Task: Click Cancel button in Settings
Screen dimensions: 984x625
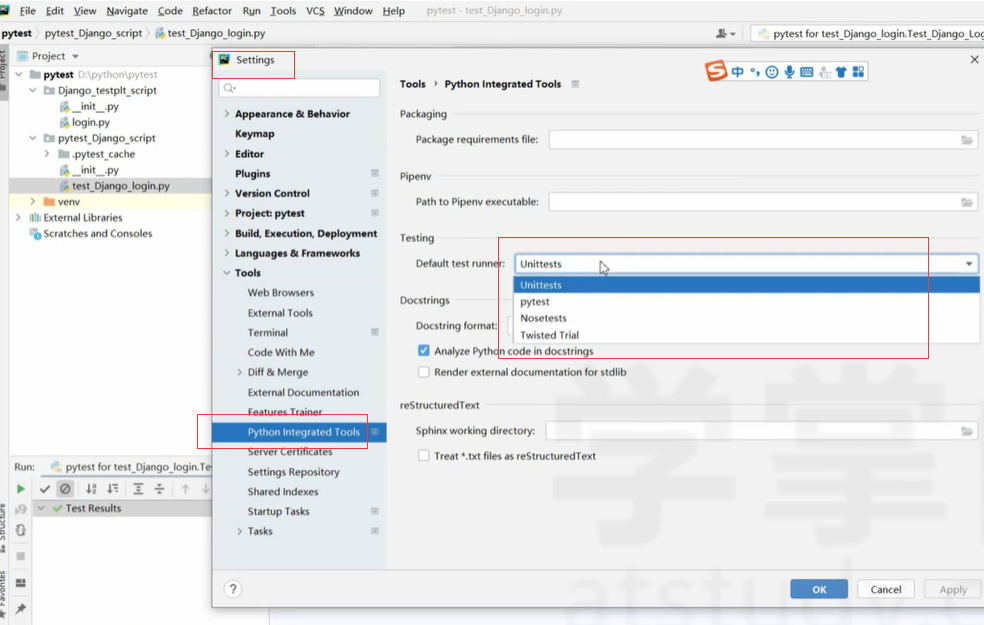Action: pos(885,589)
